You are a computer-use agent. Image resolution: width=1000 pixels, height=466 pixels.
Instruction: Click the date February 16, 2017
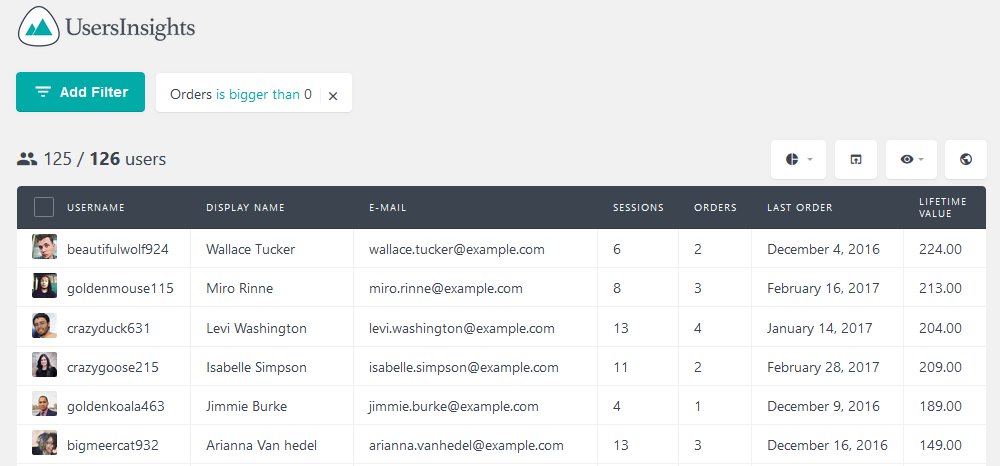pyautogui.click(x=823, y=288)
